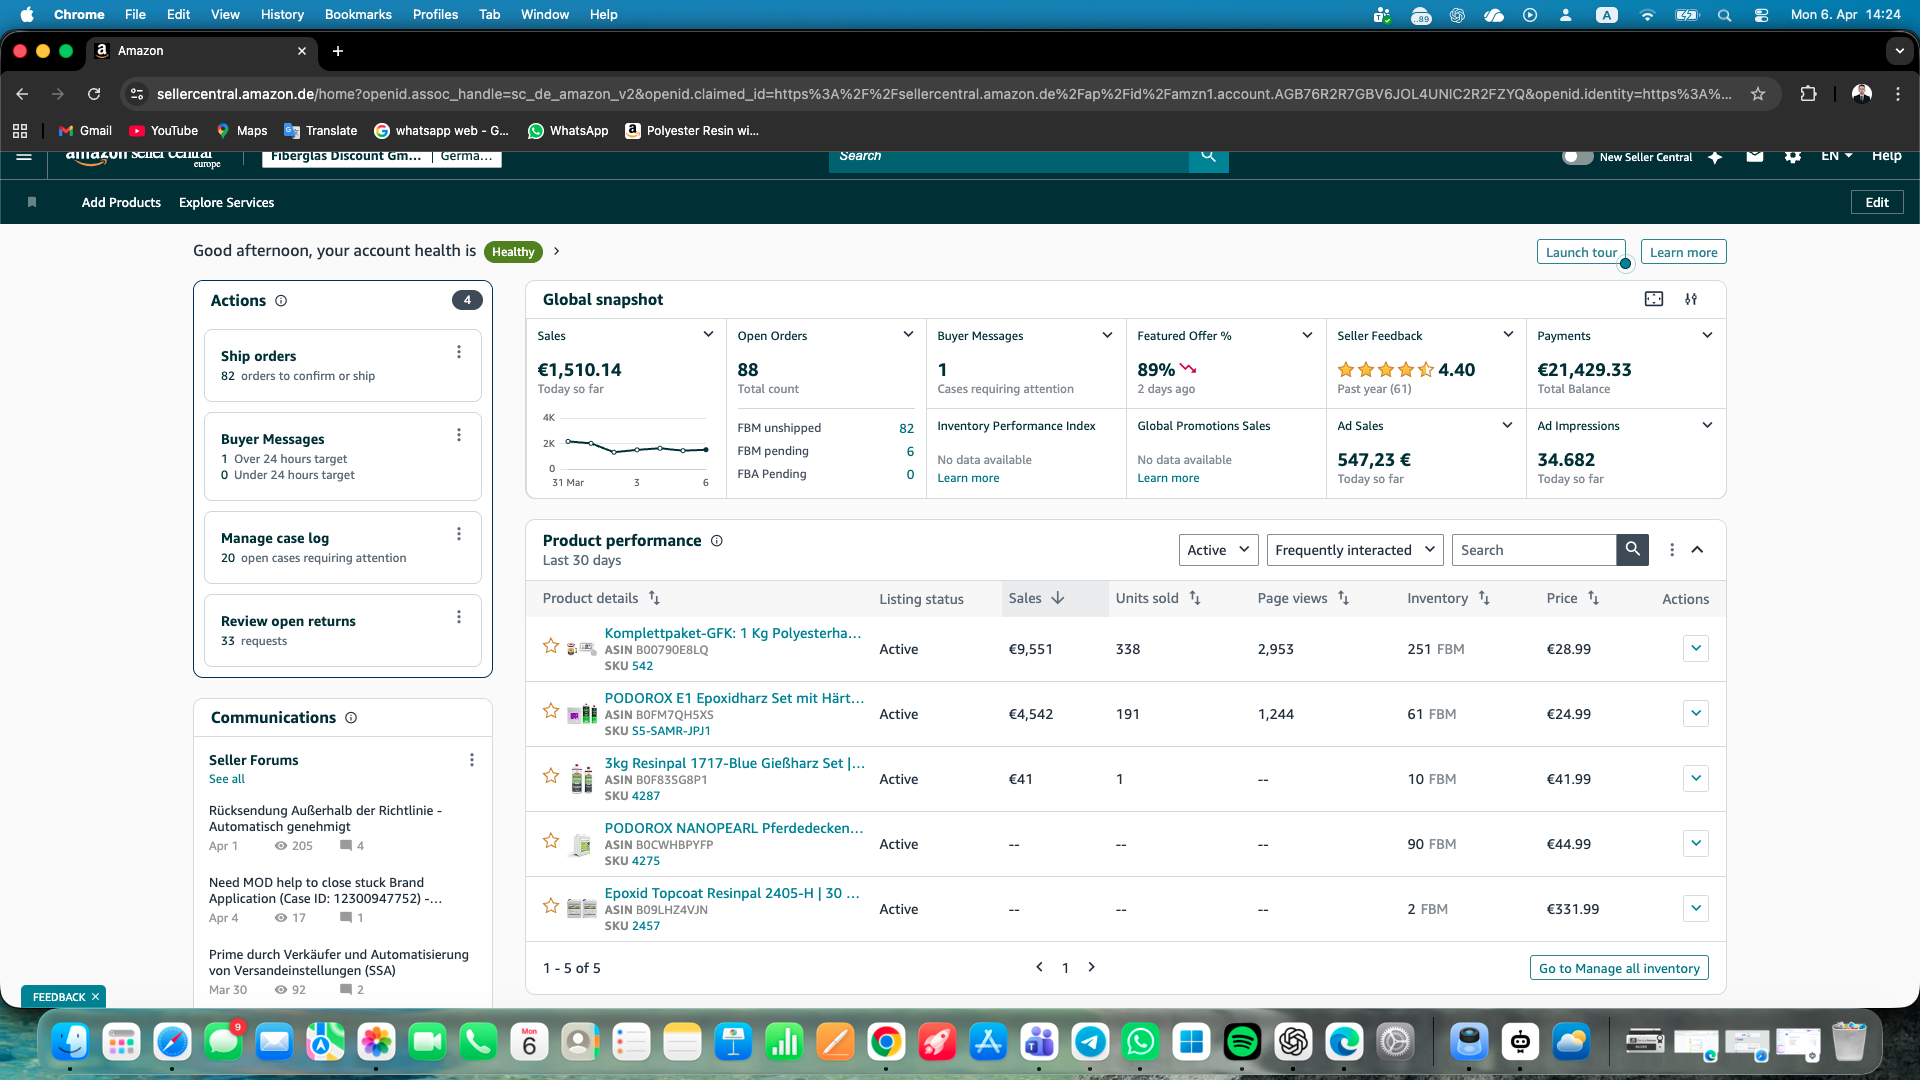The image size is (1920, 1080).
Task: Expand the Sales card chevron
Action: coord(708,335)
